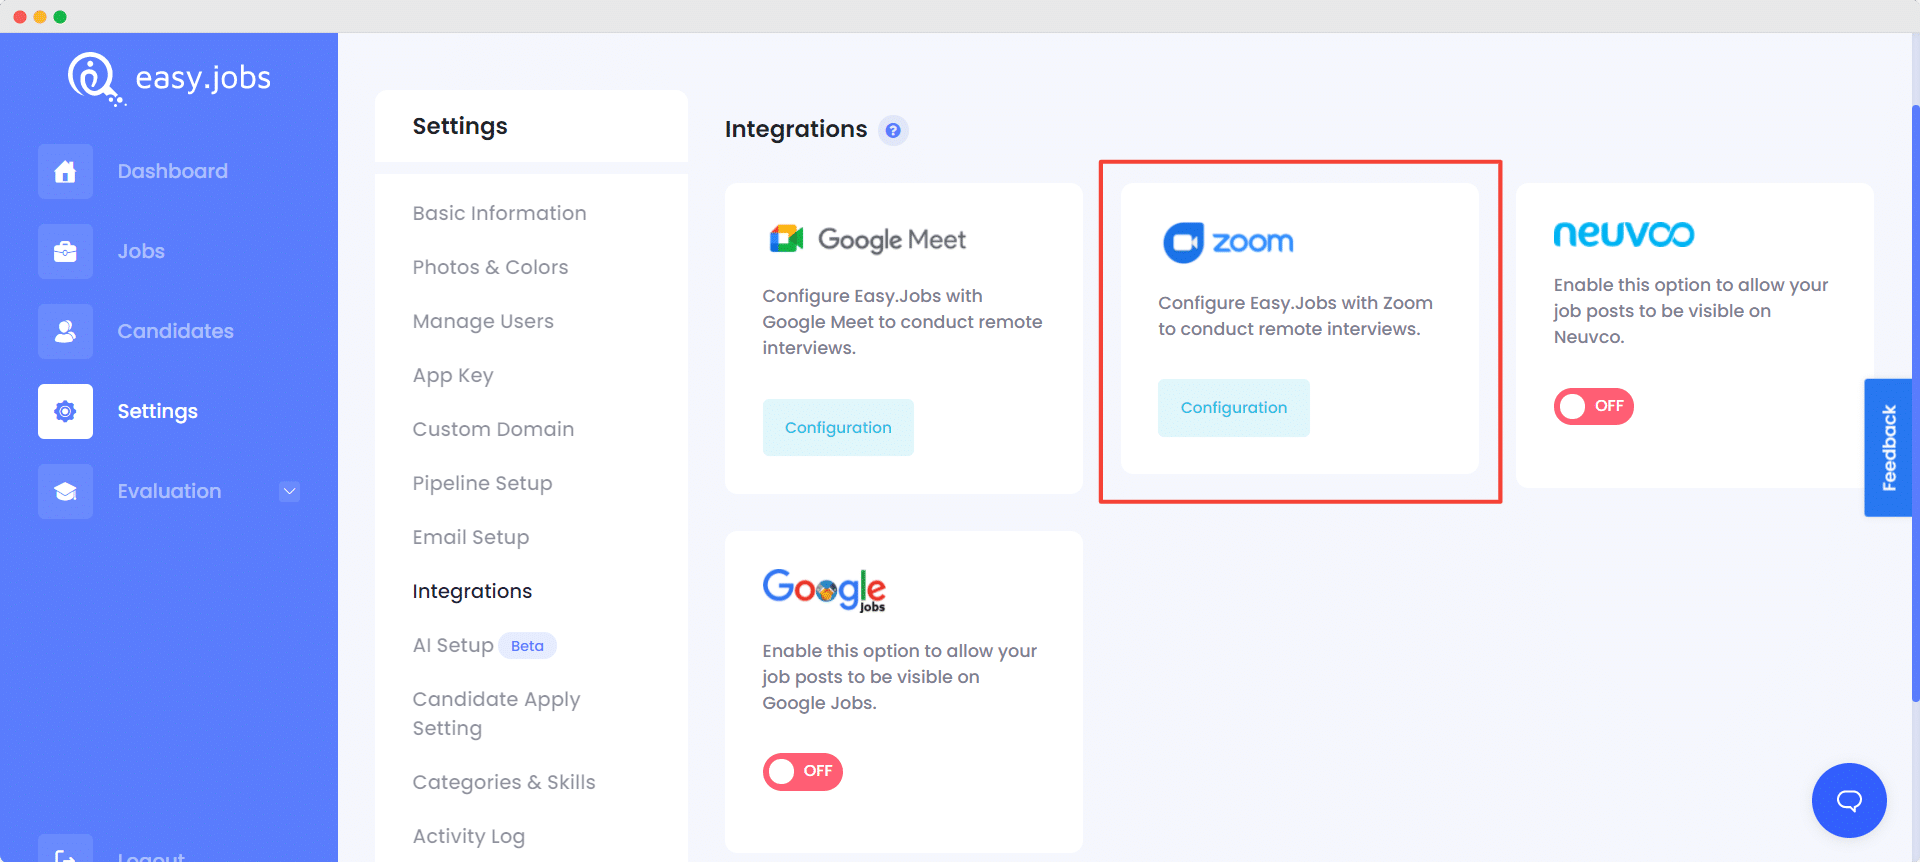
Task: Click Configuration button for Zoom
Action: point(1233,407)
